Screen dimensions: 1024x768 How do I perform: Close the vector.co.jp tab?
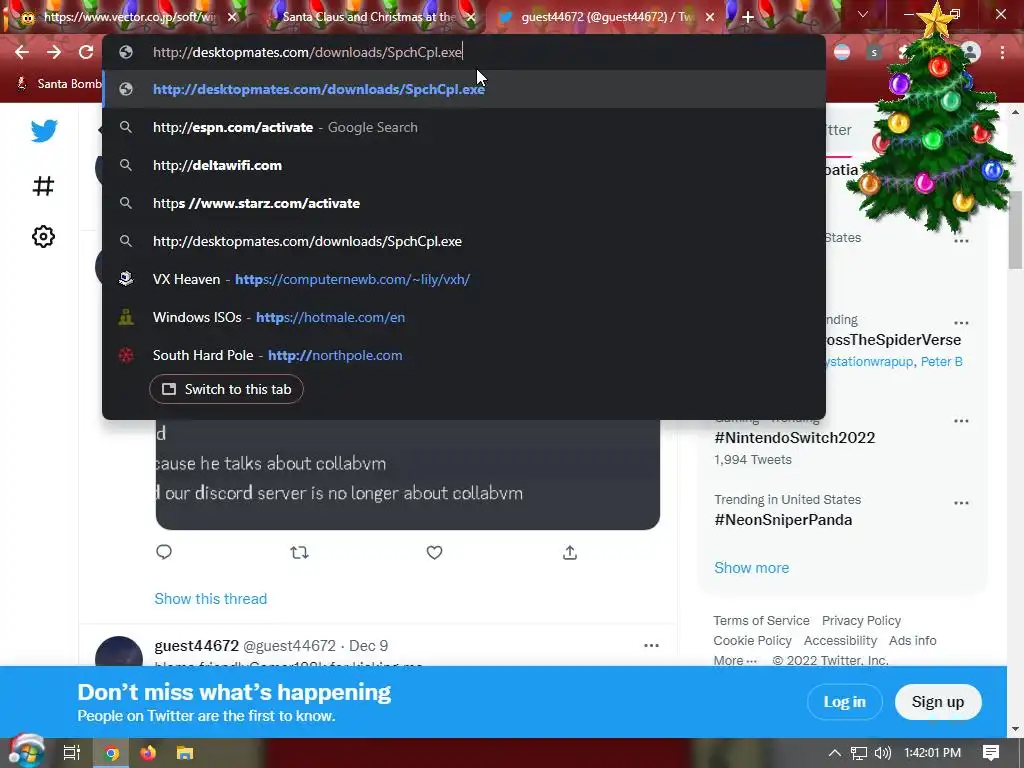pyautogui.click(x=232, y=17)
